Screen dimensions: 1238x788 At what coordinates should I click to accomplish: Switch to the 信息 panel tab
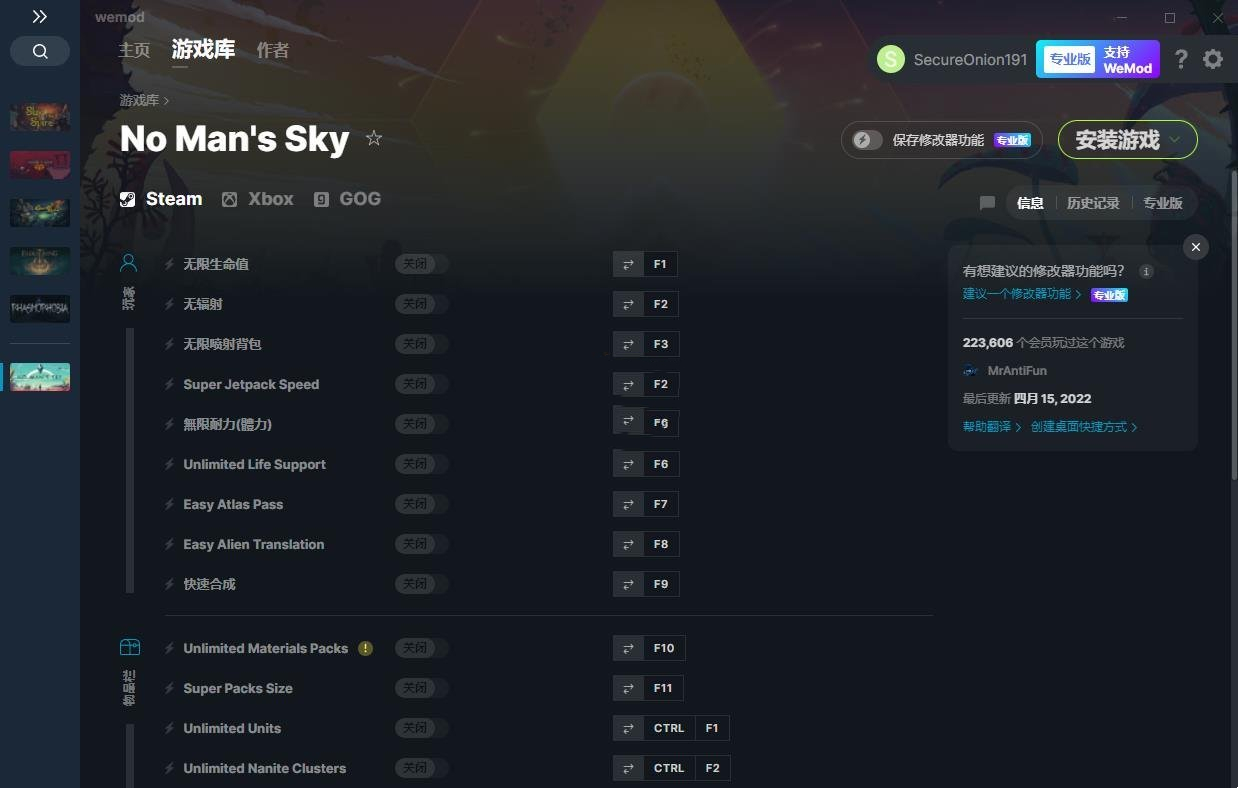pos(1030,203)
